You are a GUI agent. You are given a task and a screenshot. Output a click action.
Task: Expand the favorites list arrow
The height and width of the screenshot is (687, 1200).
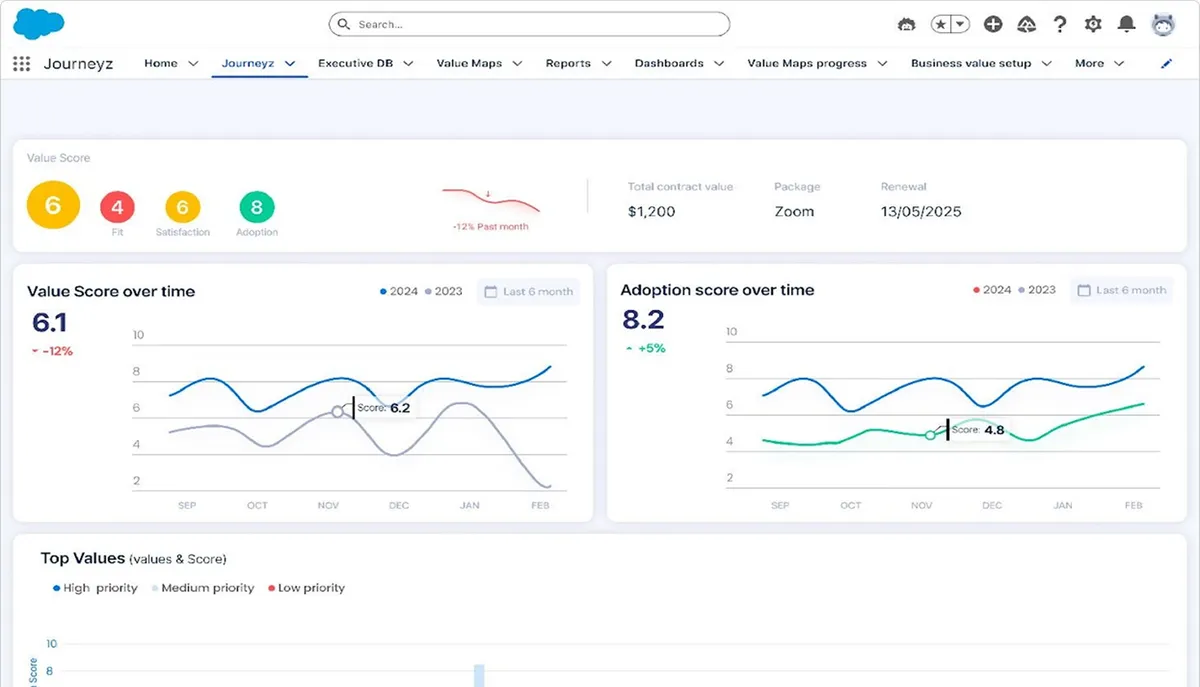(960, 24)
